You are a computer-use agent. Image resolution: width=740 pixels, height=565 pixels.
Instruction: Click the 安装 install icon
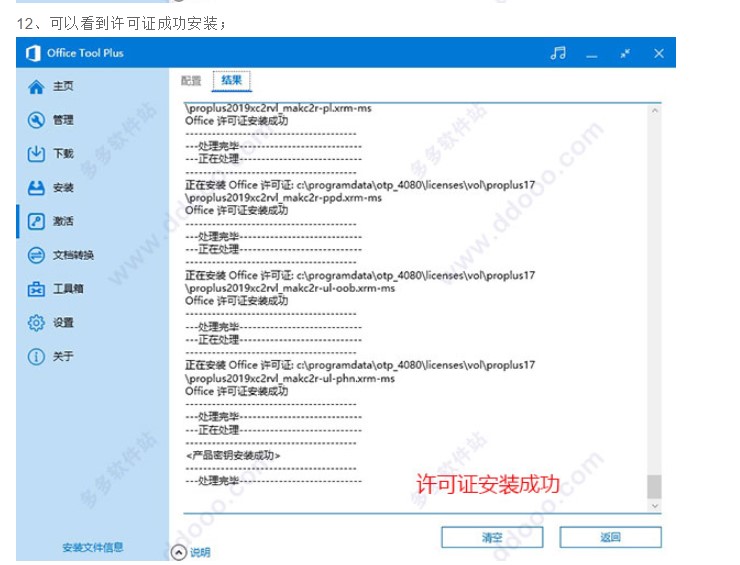click(36, 188)
